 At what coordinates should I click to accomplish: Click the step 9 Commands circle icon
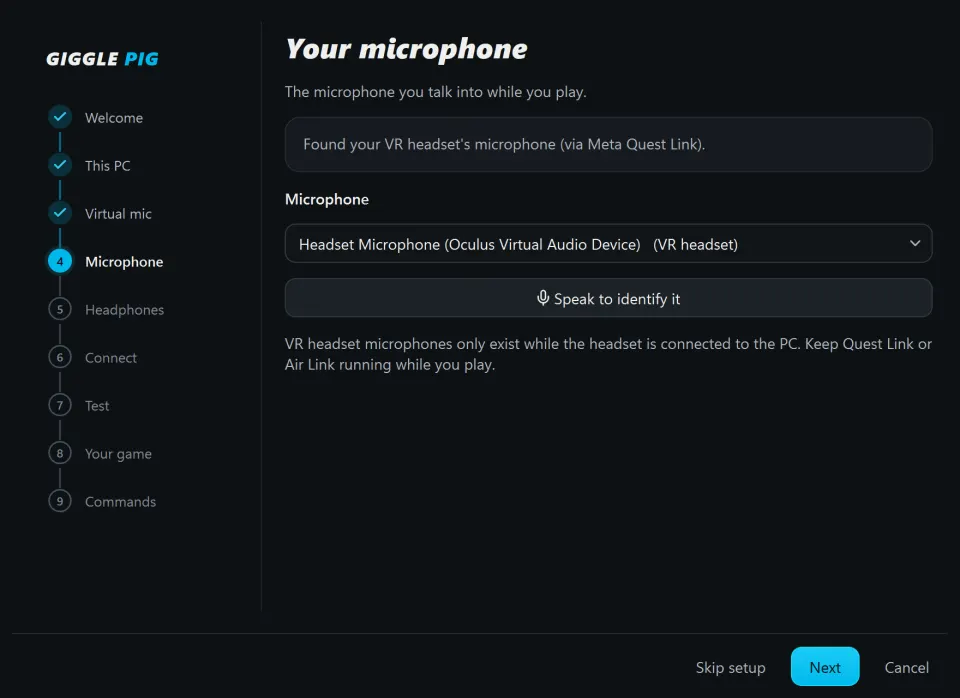tap(59, 501)
